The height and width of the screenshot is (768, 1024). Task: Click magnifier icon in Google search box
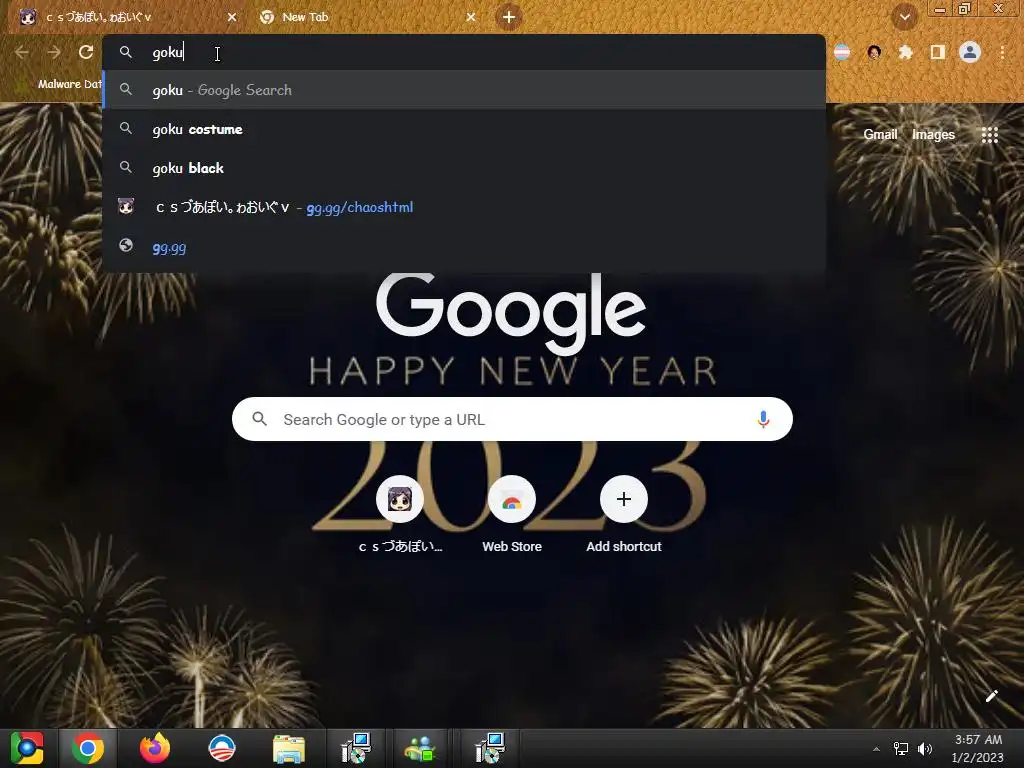tap(259, 419)
